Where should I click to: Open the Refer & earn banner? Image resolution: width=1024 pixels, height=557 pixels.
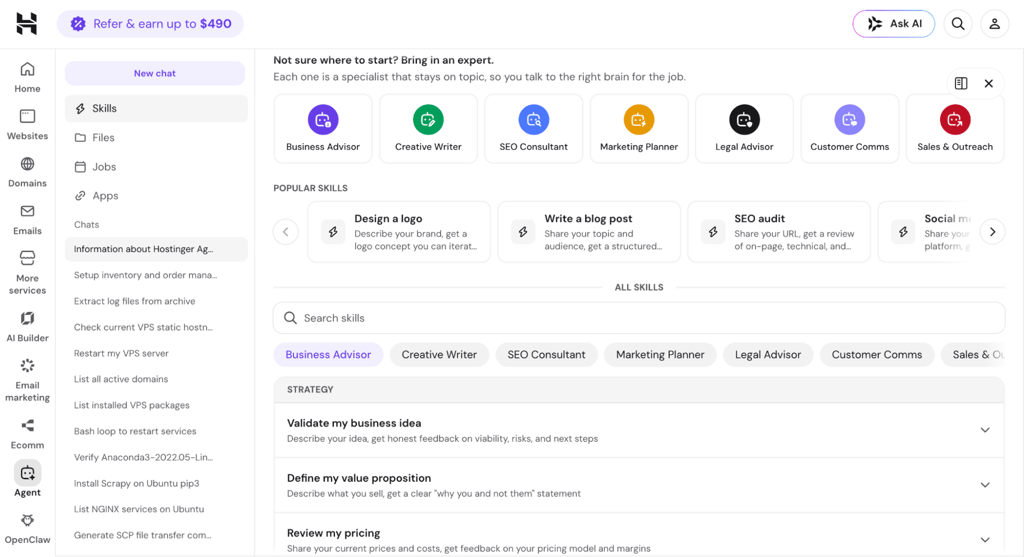point(150,24)
